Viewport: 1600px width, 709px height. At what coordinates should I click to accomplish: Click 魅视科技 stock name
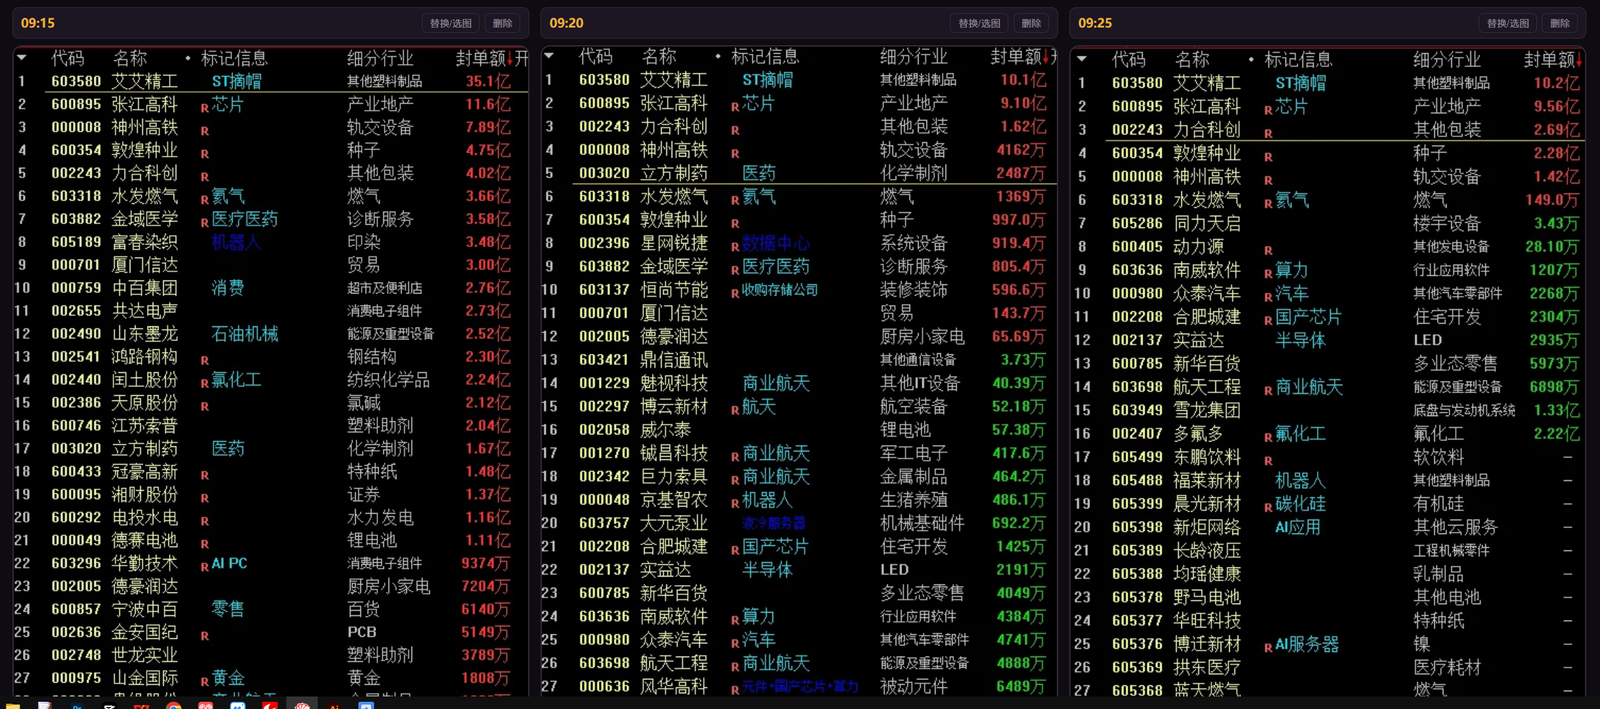click(x=674, y=383)
